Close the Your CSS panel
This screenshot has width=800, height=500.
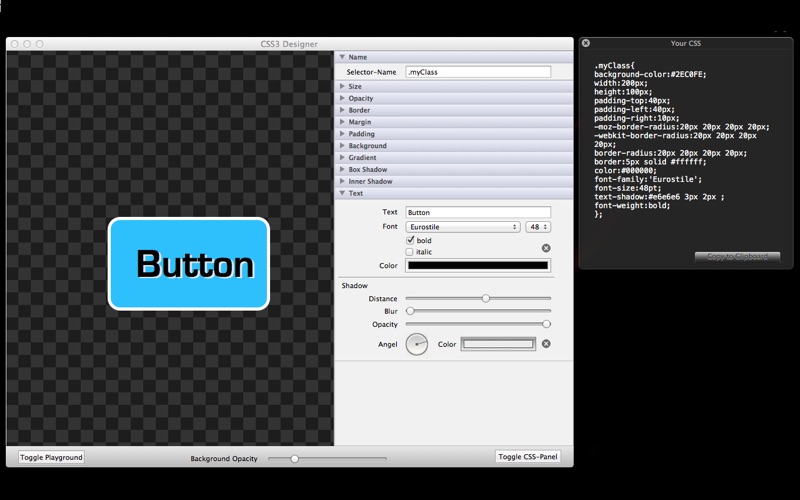[x=586, y=43]
